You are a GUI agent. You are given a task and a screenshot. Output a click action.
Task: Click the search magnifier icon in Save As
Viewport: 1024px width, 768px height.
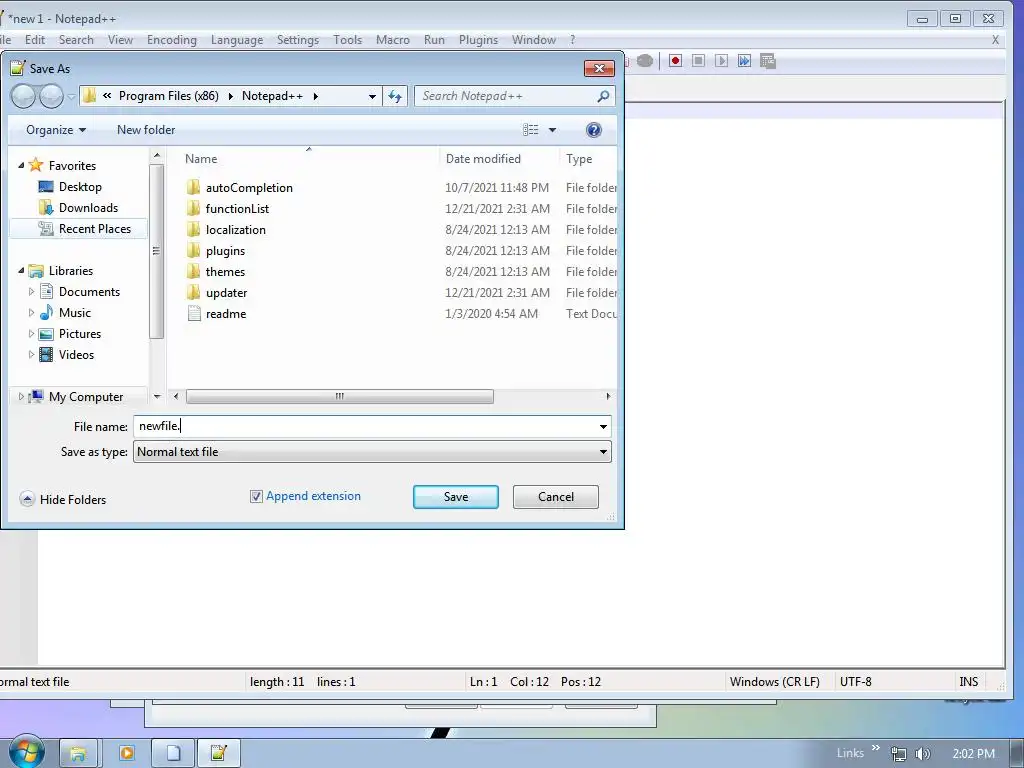point(603,96)
